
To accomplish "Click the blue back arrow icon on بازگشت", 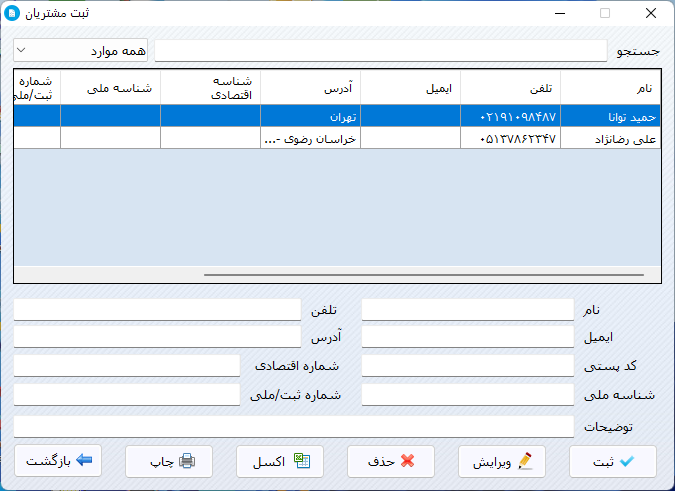I will tap(84, 460).
